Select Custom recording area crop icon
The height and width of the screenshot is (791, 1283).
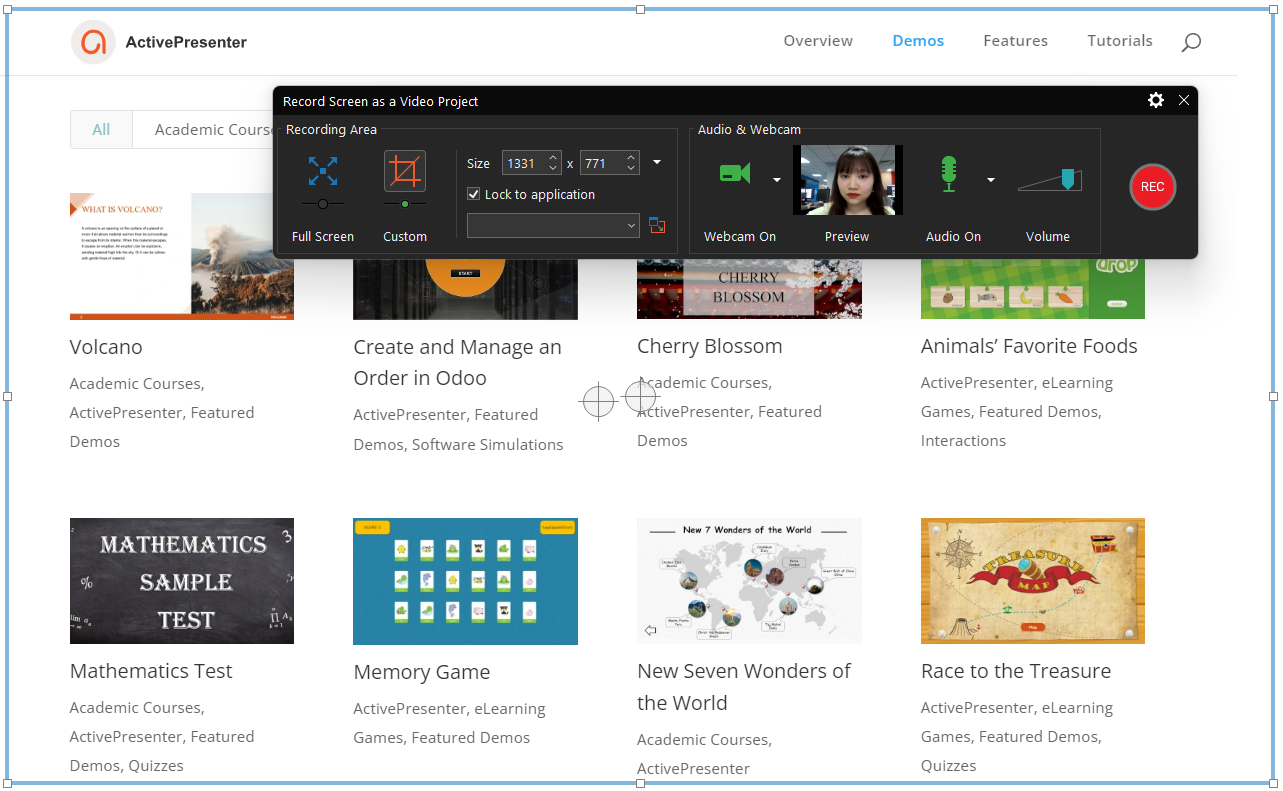tap(405, 171)
